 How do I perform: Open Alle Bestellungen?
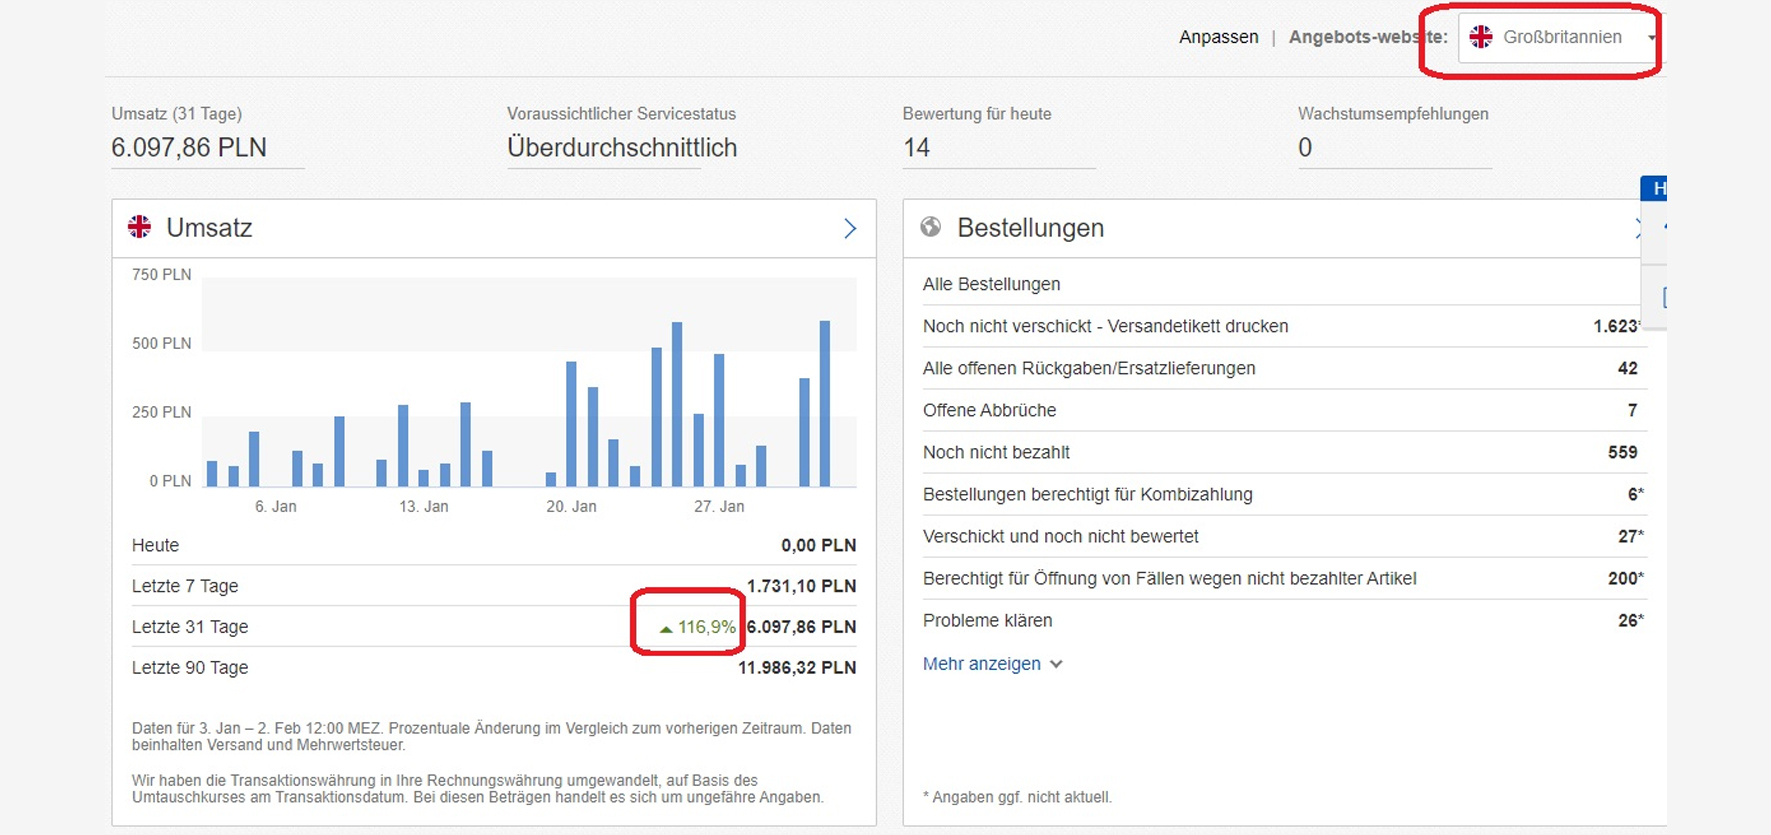pos(991,284)
